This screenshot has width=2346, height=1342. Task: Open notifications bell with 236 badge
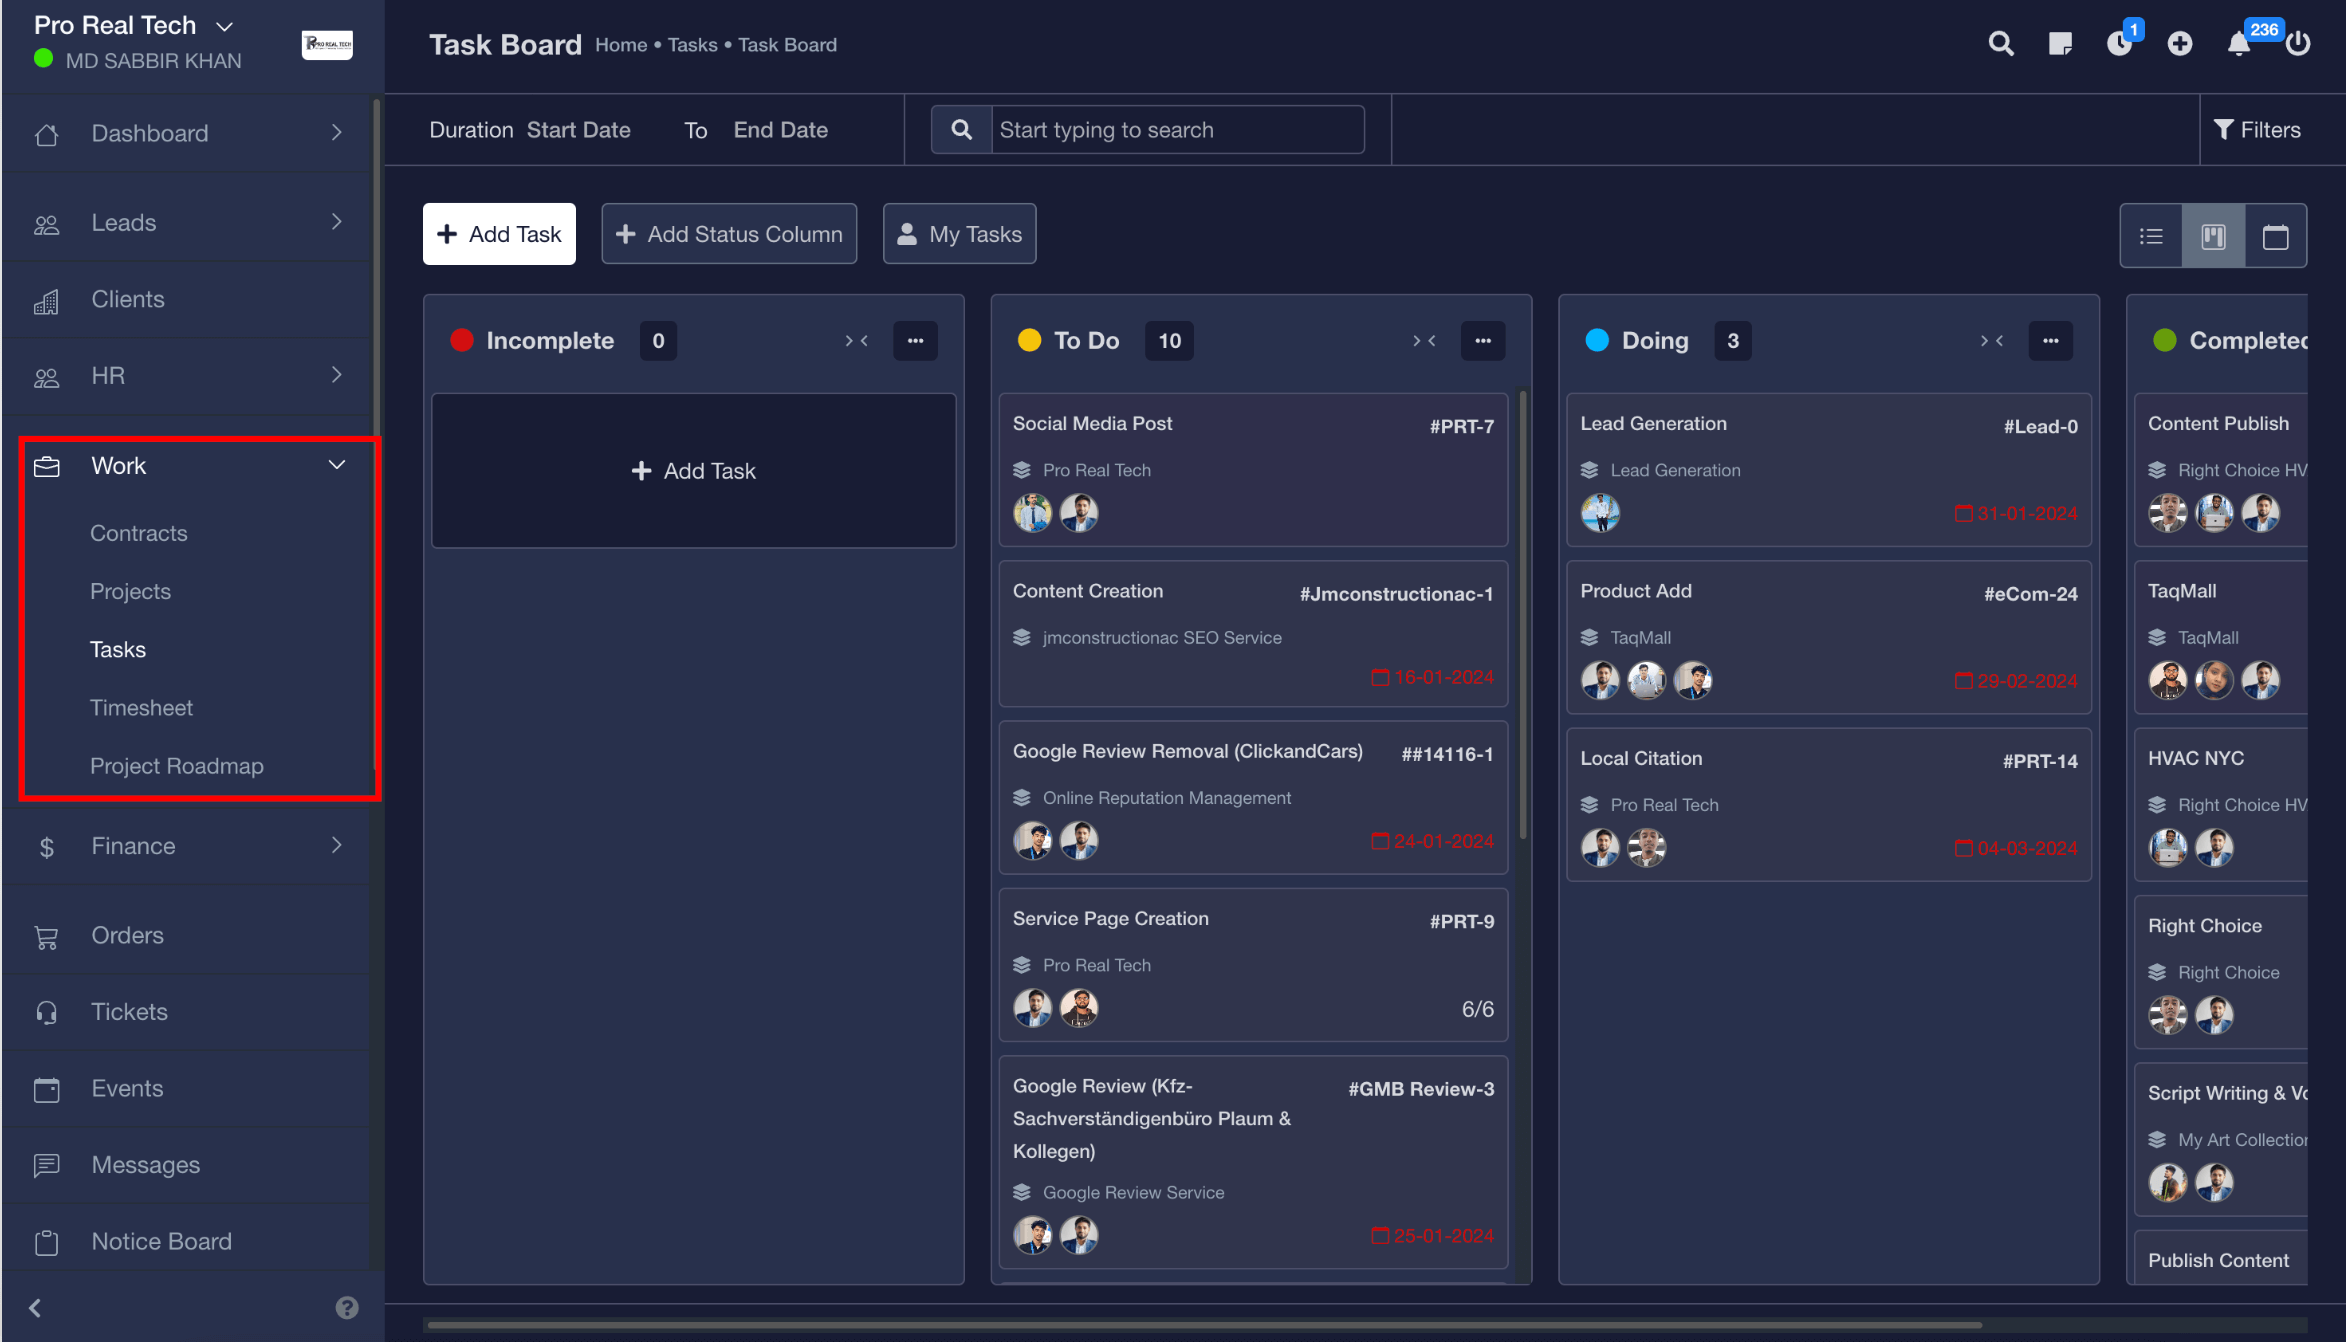(x=2239, y=44)
